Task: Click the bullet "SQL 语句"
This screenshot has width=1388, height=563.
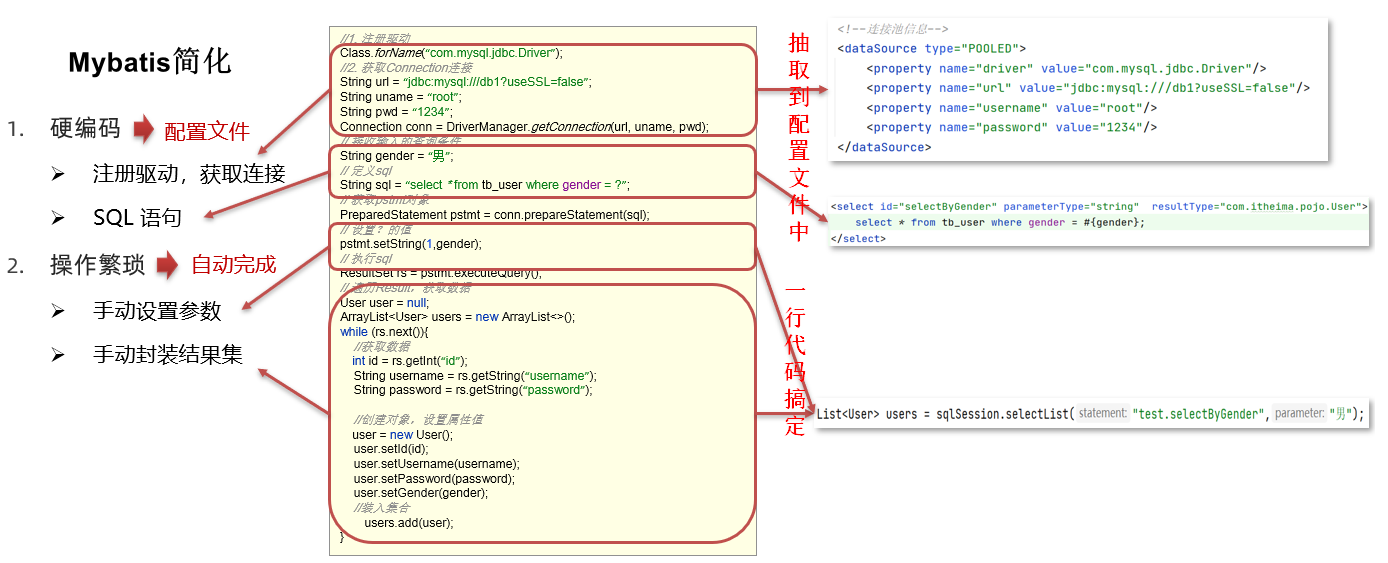Action: click(138, 217)
